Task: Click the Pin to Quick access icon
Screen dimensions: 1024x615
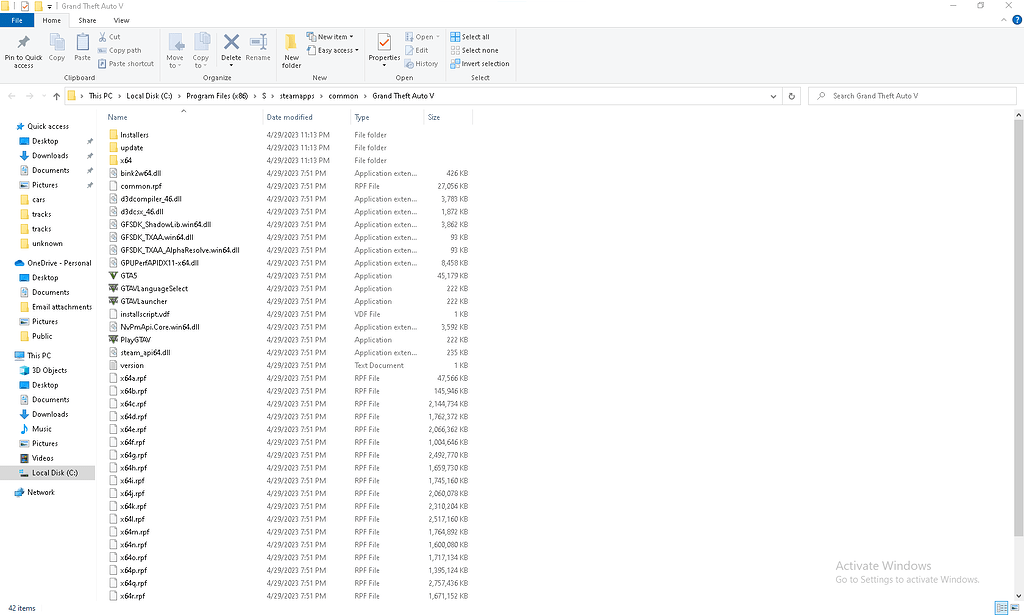Action: point(23,48)
